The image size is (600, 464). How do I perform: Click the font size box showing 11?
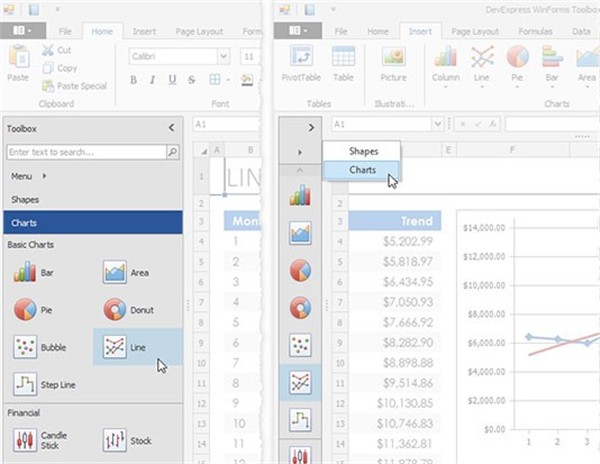(x=249, y=57)
